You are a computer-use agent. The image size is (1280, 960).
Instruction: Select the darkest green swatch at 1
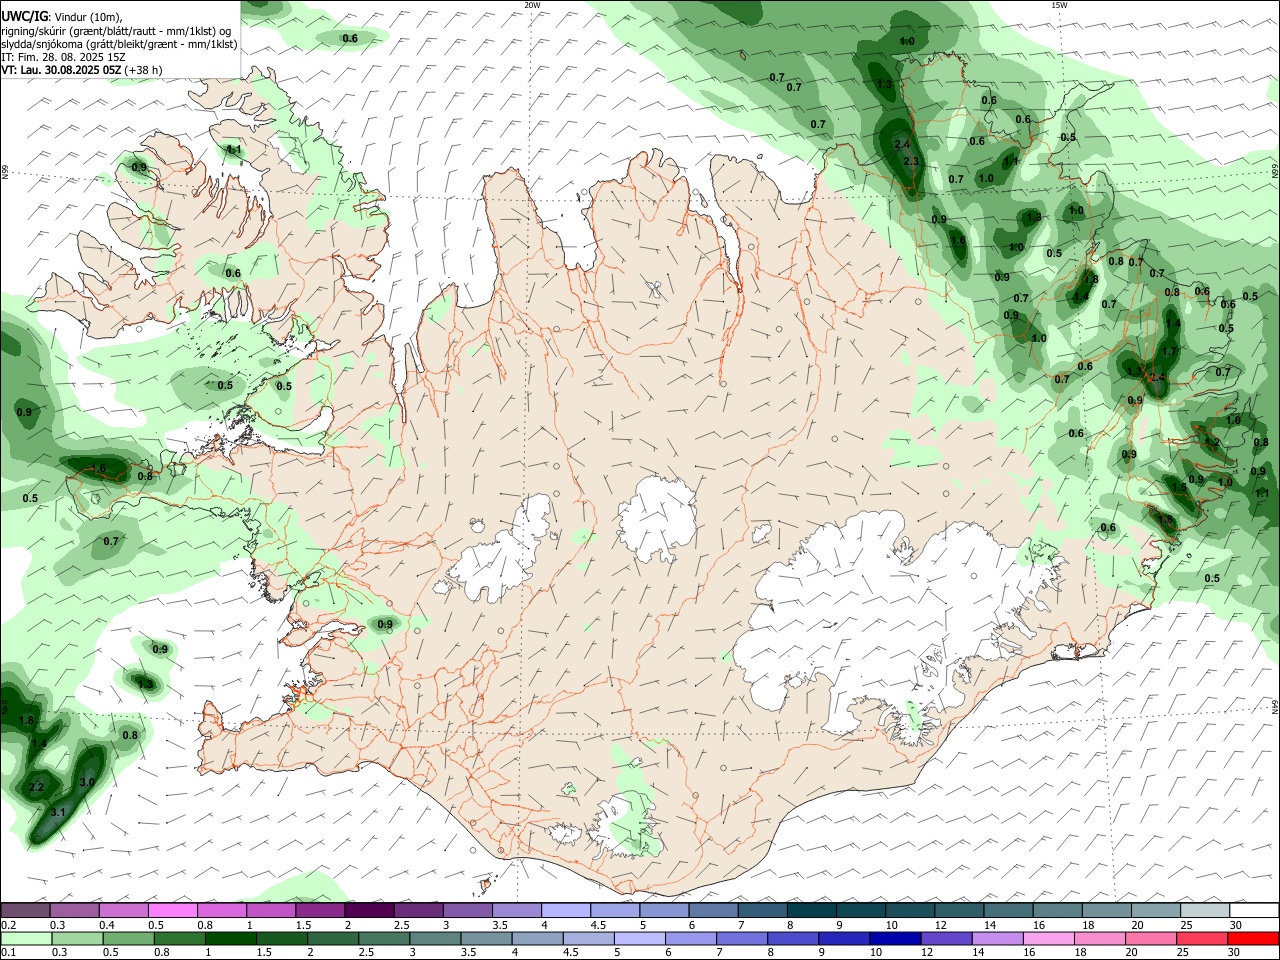pyautogui.click(x=230, y=939)
